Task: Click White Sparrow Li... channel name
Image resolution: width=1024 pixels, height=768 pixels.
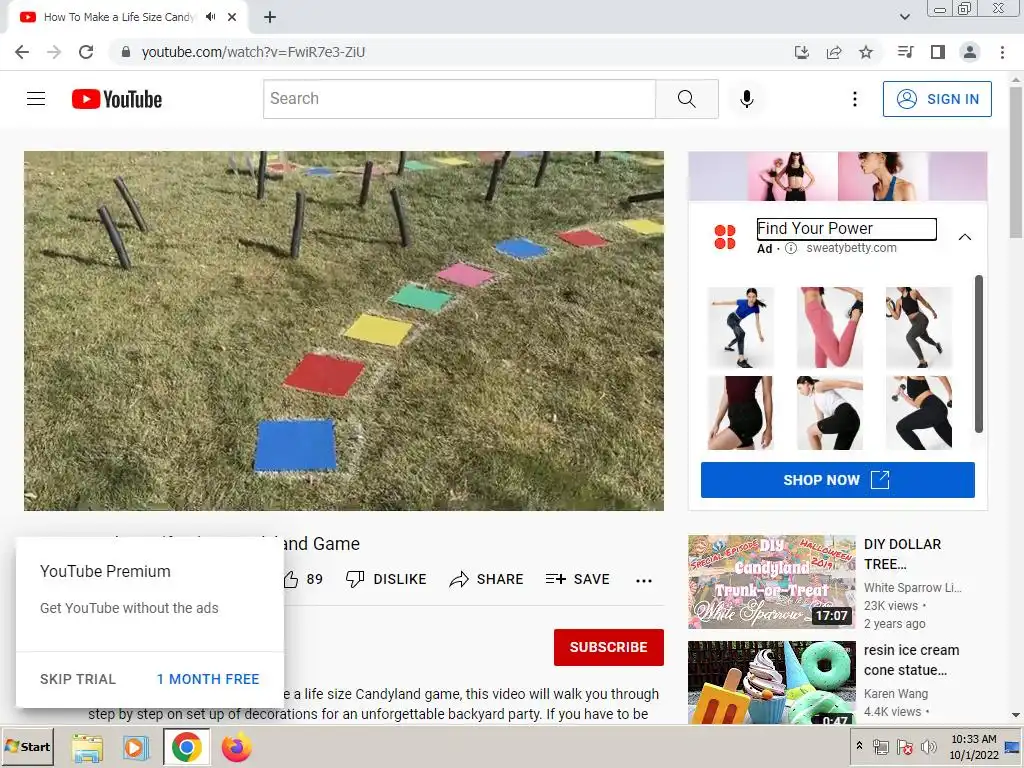Action: (912, 588)
